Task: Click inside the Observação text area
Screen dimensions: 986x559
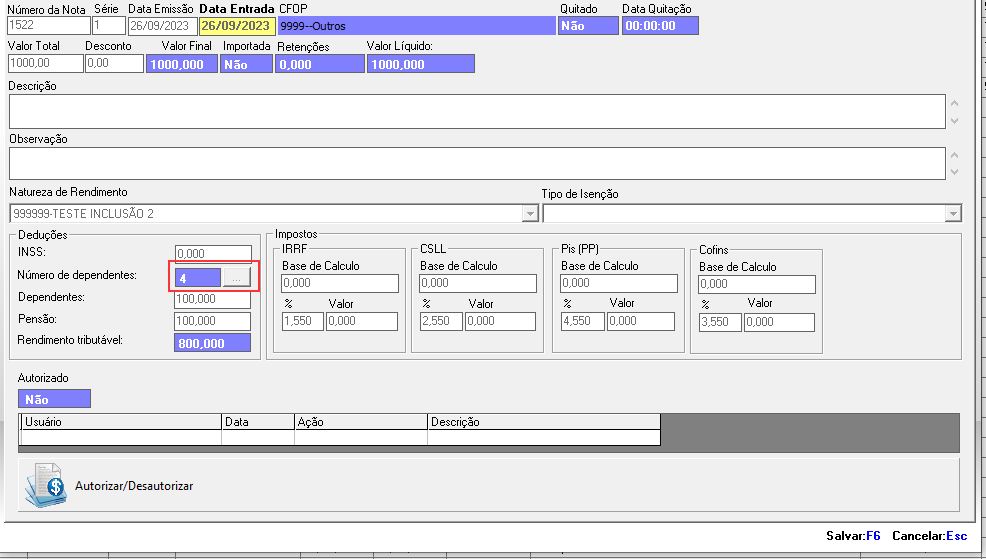Action: click(x=477, y=163)
